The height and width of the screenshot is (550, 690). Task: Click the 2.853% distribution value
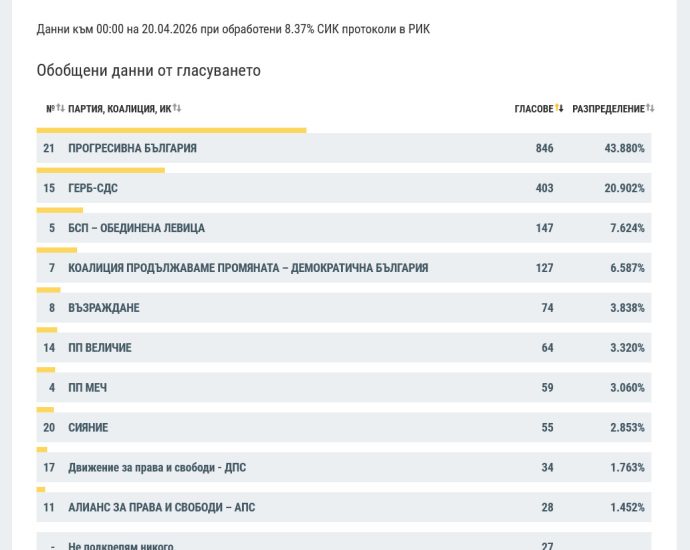pos(627,428)
